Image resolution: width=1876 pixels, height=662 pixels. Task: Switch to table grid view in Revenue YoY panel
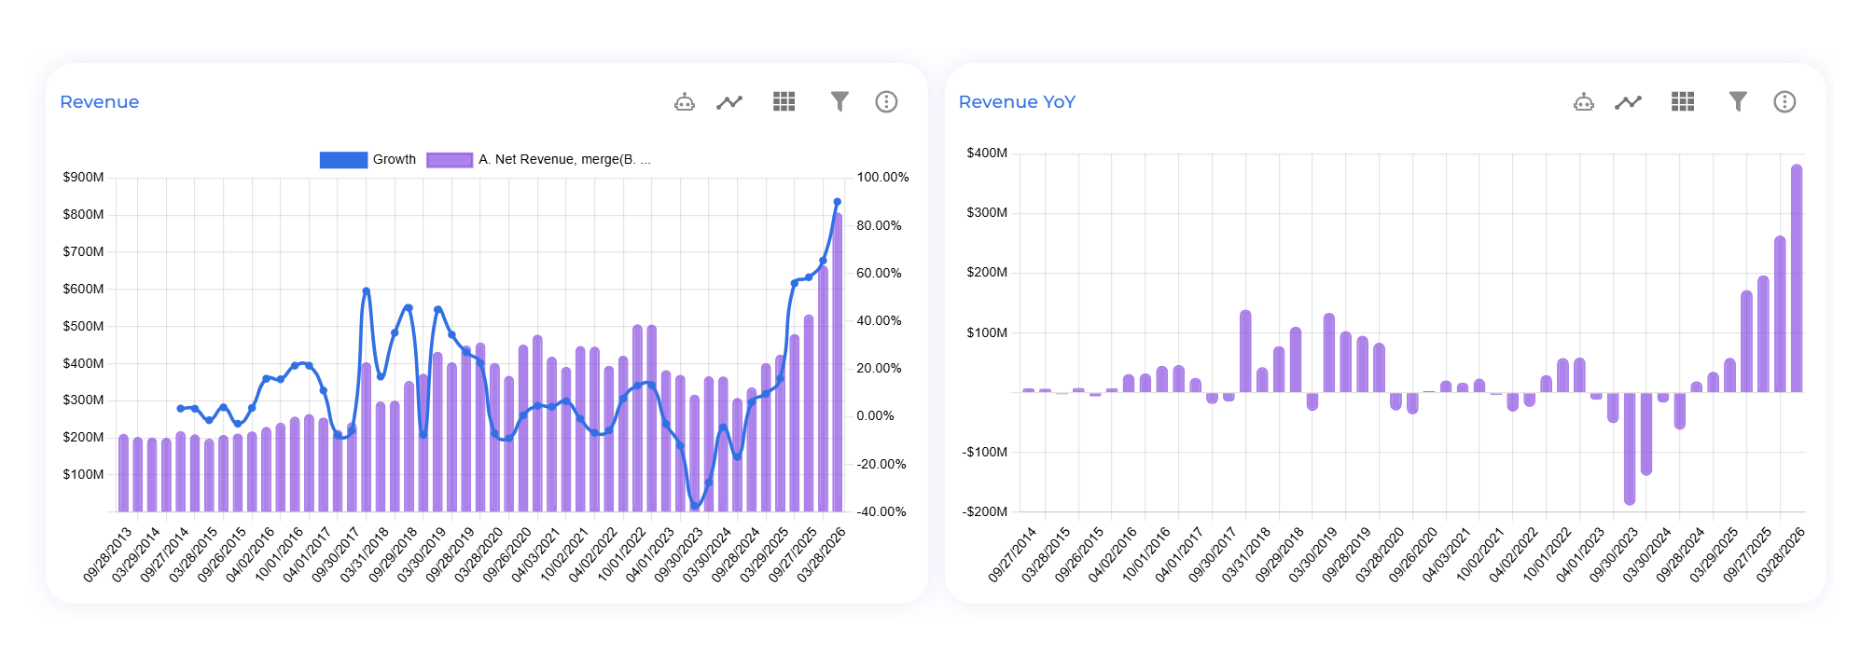click(x=1683, y=102)
